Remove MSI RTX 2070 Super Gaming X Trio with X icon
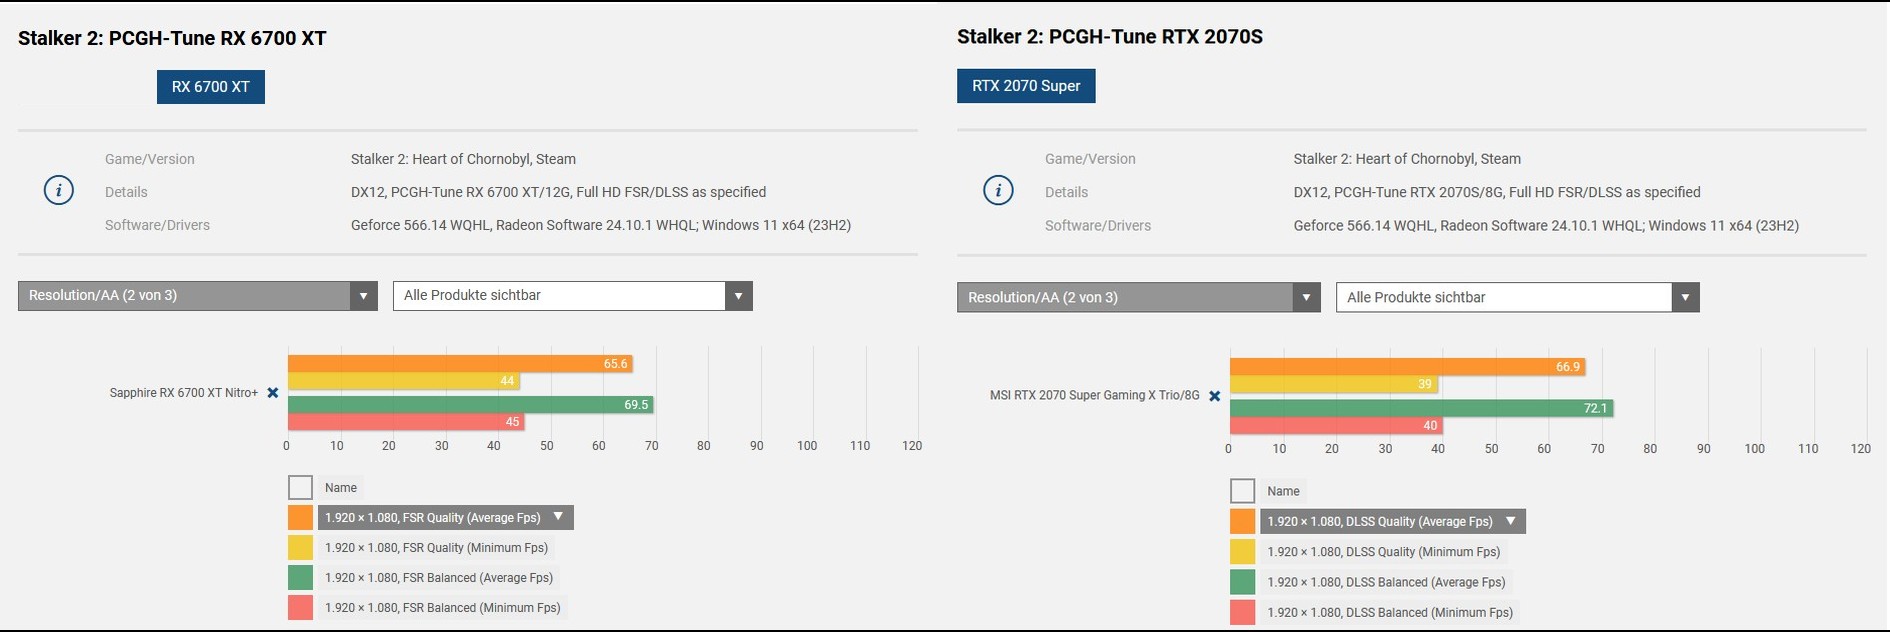1890x632 pixels. tap(1214, 396)
